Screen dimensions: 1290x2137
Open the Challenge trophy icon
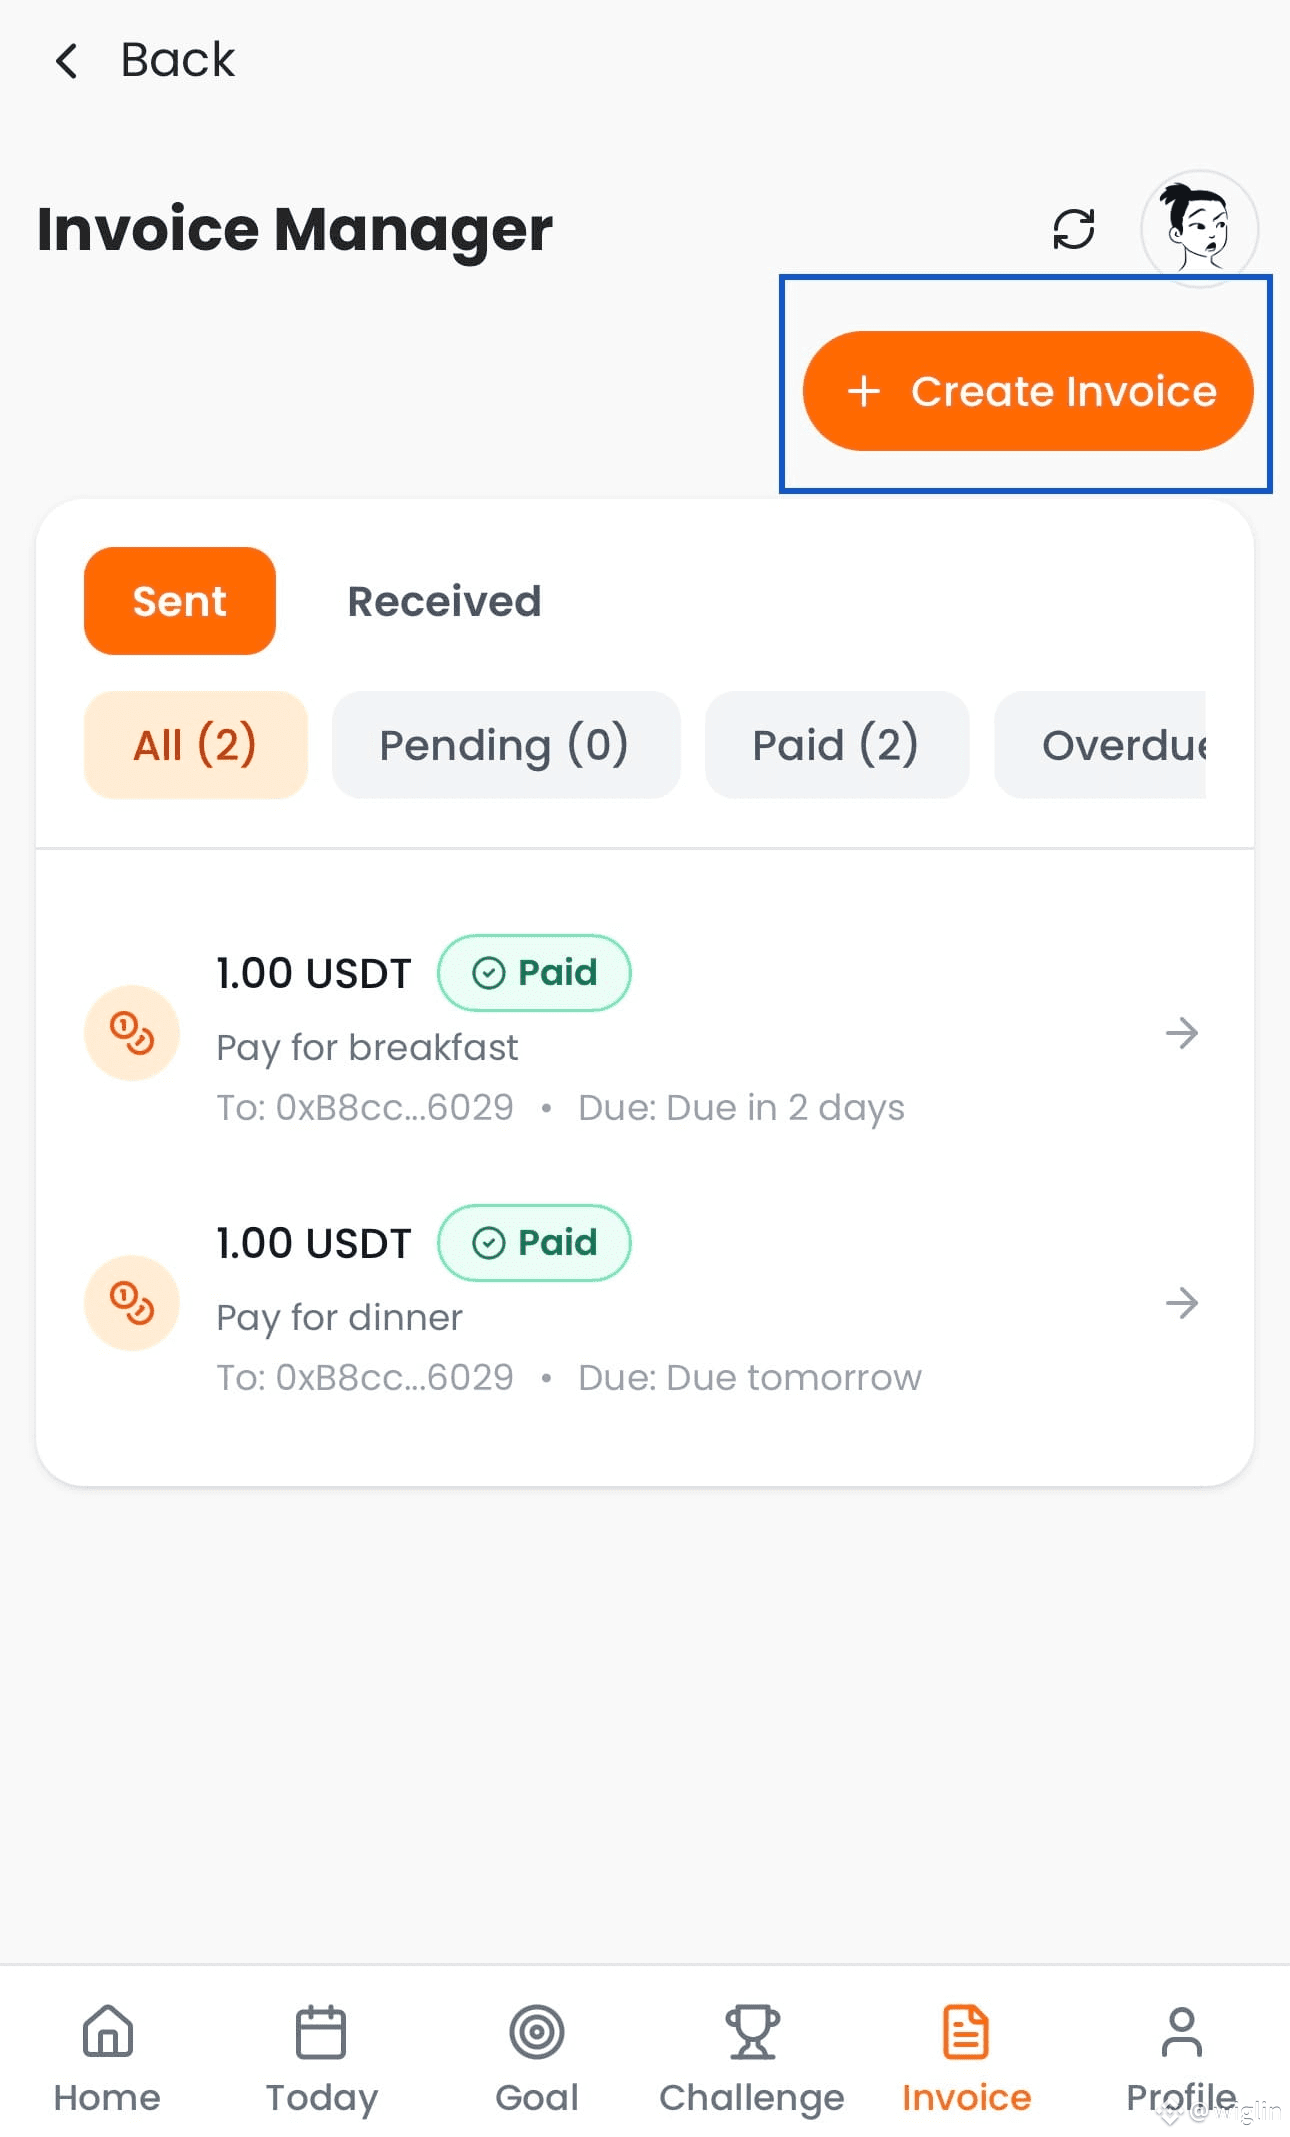click(x=752, y=2032)
